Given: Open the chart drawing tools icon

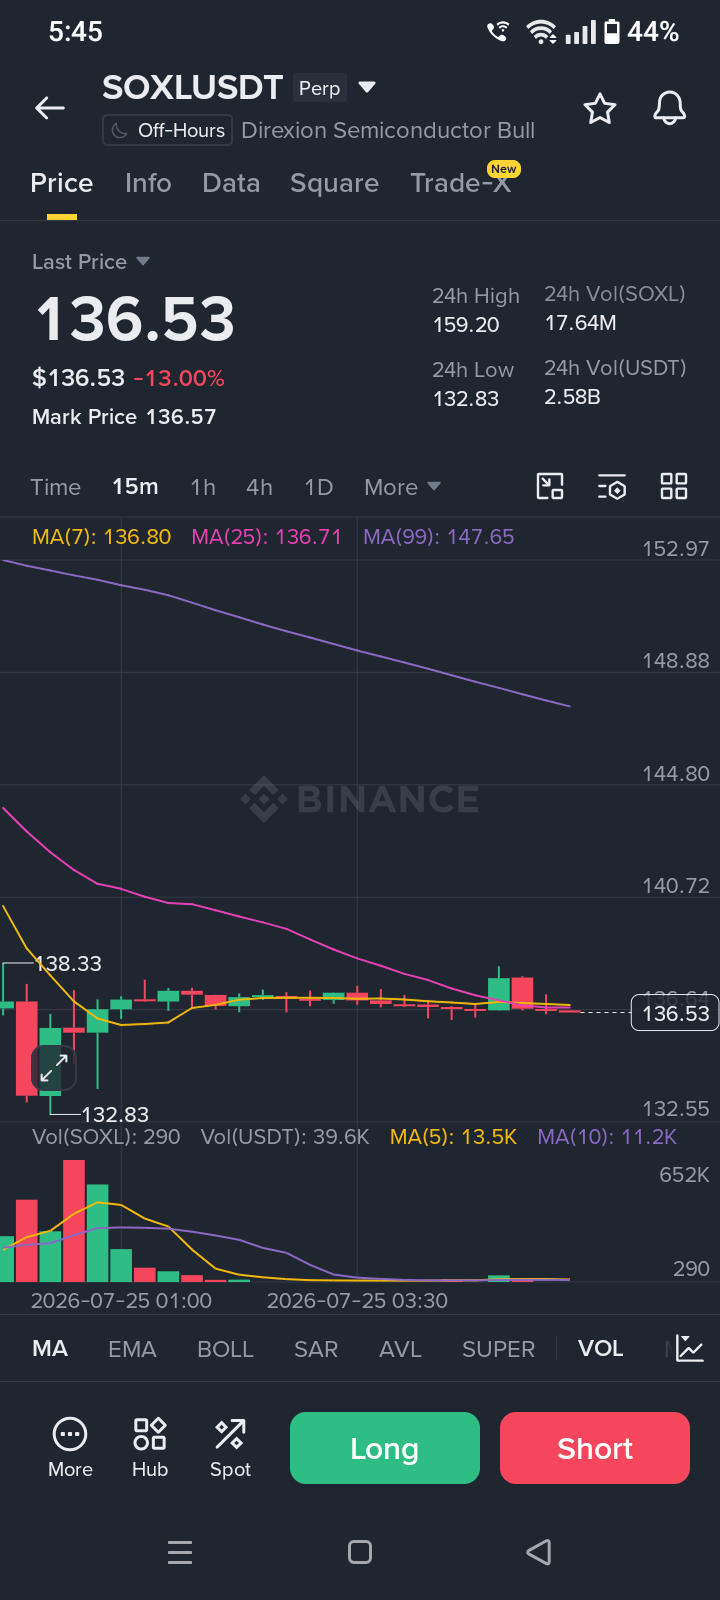Looking at the screenshot, I should [x=550, y=487].
